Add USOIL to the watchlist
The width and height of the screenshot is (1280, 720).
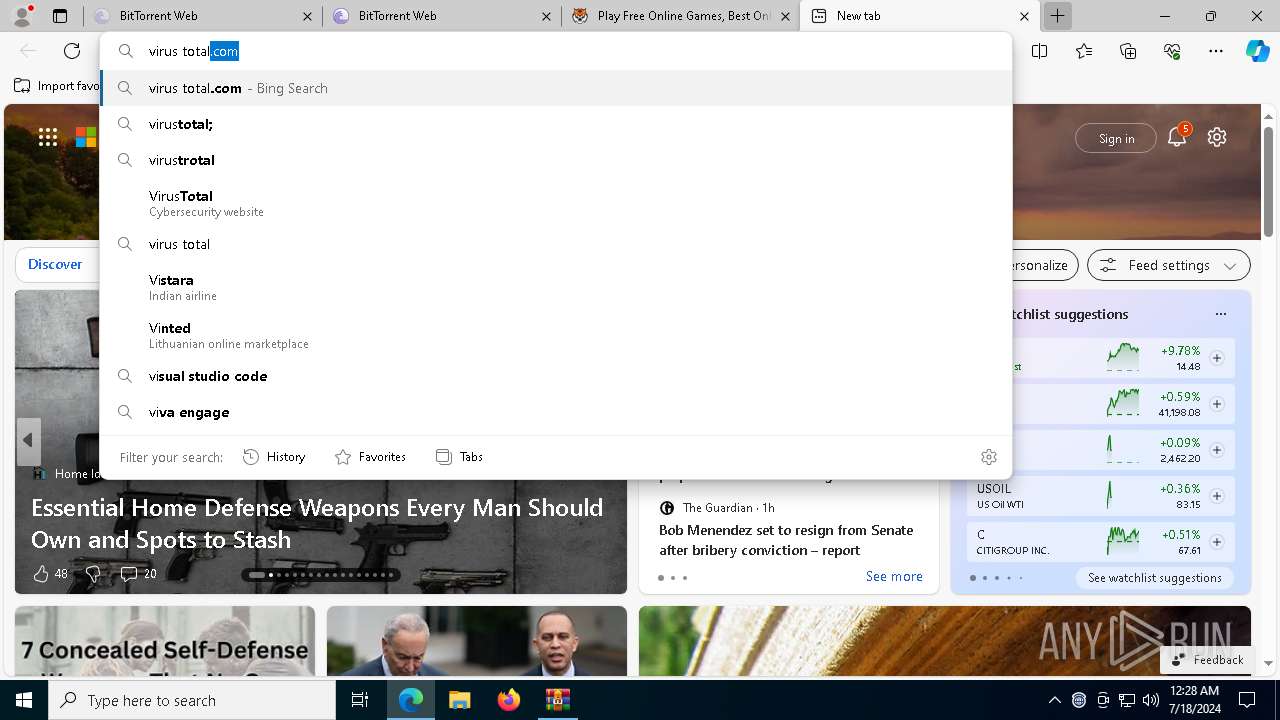1217,496
